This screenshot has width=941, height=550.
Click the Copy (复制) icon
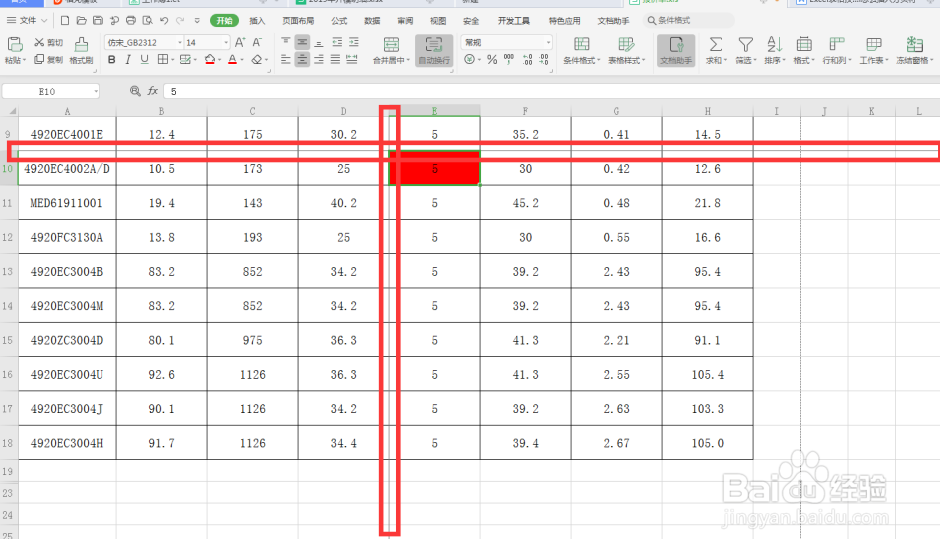click(39, 59)
